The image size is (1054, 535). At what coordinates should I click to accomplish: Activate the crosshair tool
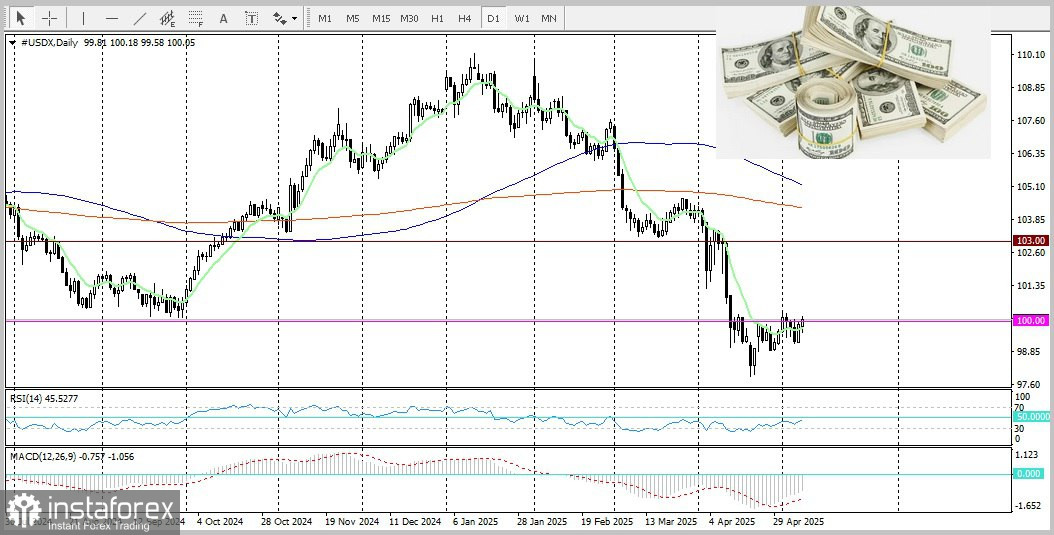click(48, 18)
